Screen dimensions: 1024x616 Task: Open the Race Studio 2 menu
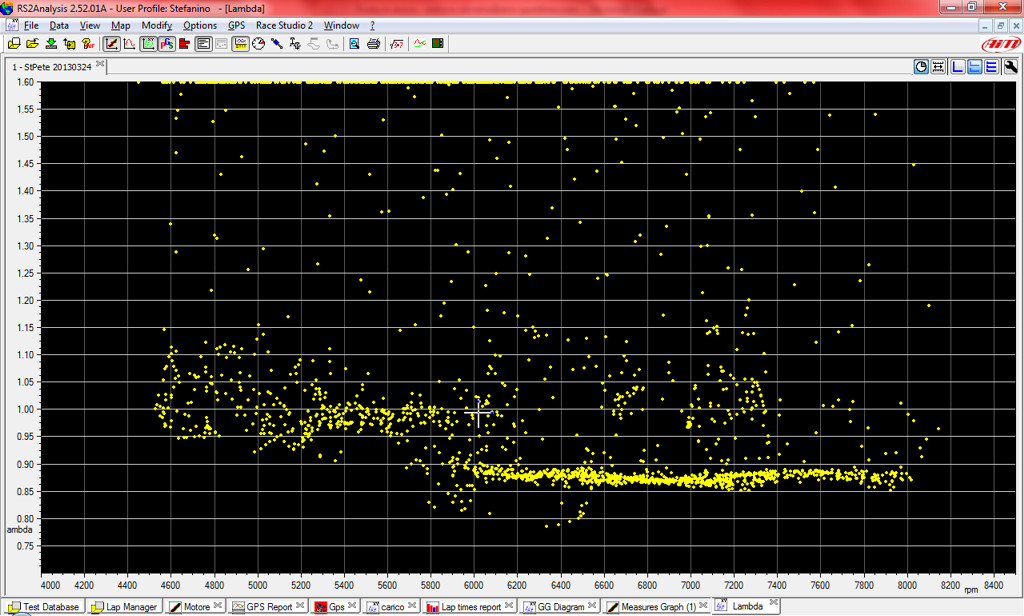tap(284, 25)
